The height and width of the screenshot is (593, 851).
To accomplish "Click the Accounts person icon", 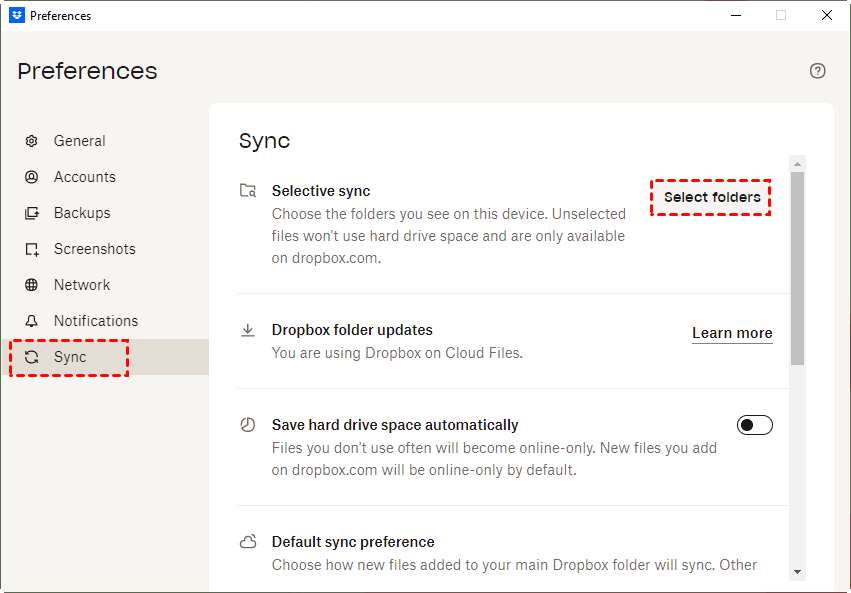I will [32, 177].
